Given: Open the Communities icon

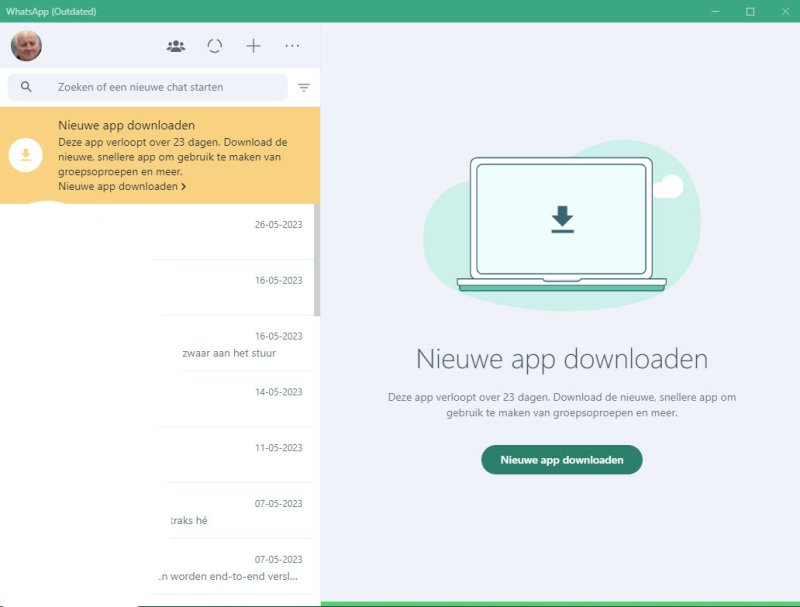Looking at the screenshot, I should [176, 46].
